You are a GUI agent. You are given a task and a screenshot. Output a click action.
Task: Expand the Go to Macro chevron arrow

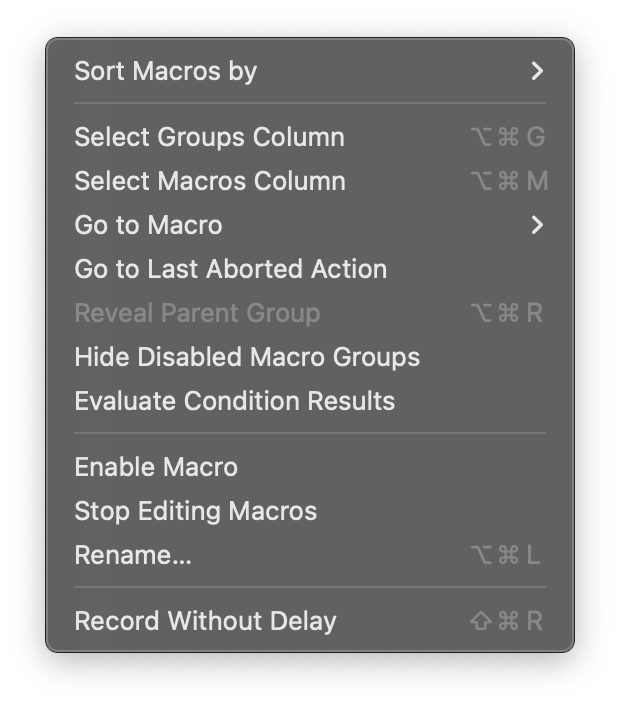pos(537,225)
